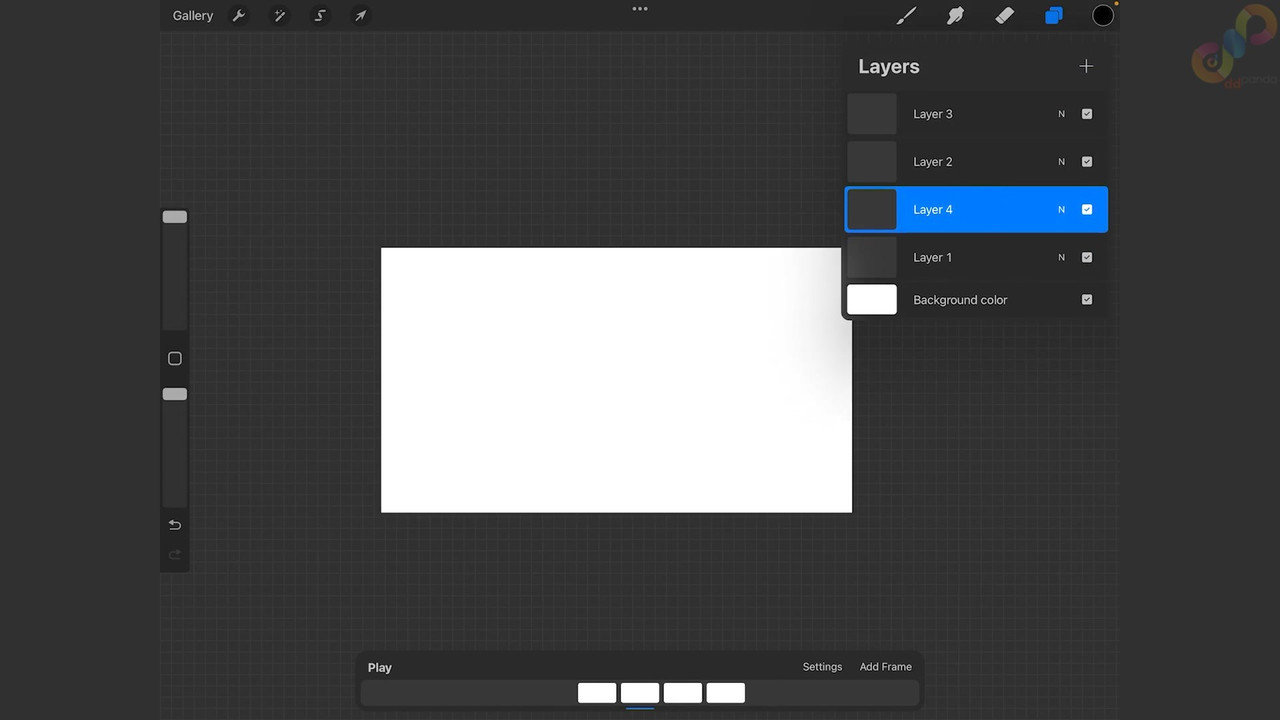Toggle visibility checkbox of Layer 2

[1087, 162]
